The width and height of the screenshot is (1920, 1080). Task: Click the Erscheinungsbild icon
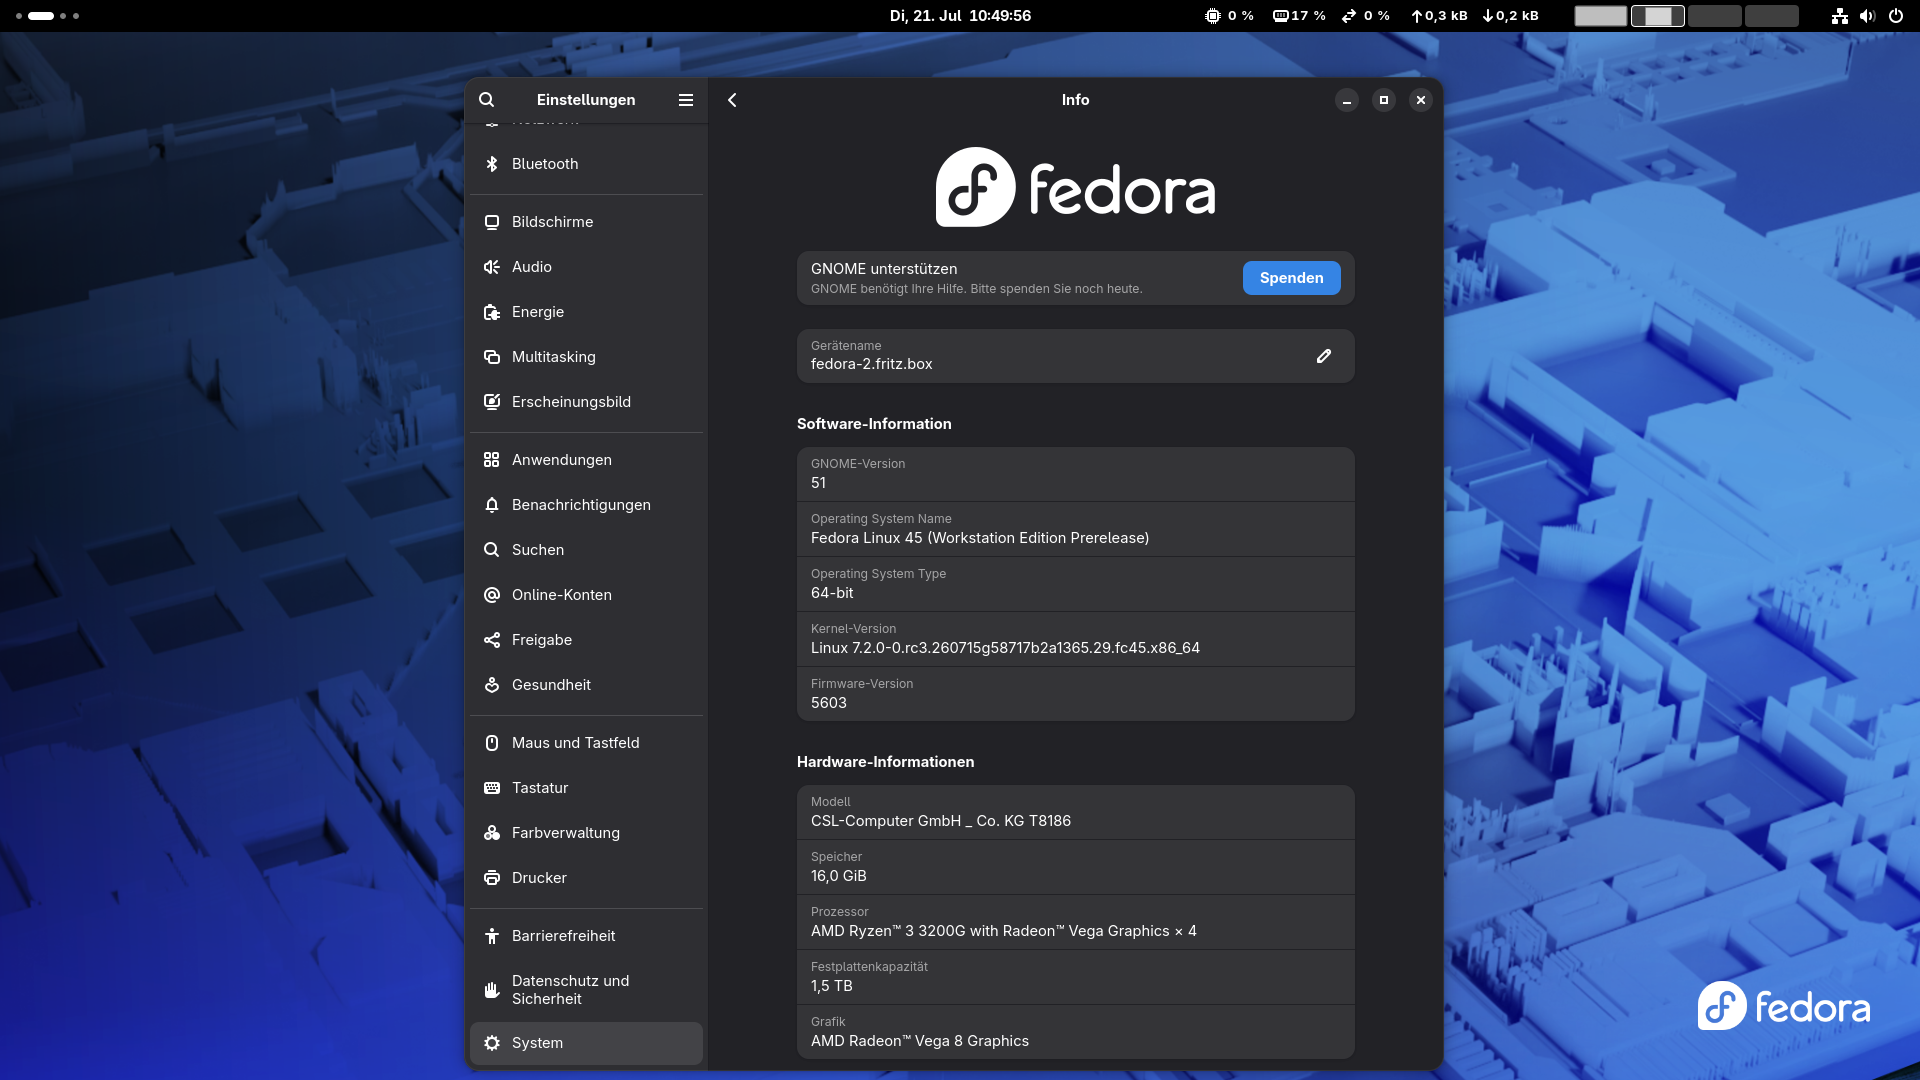coord(492,402)
